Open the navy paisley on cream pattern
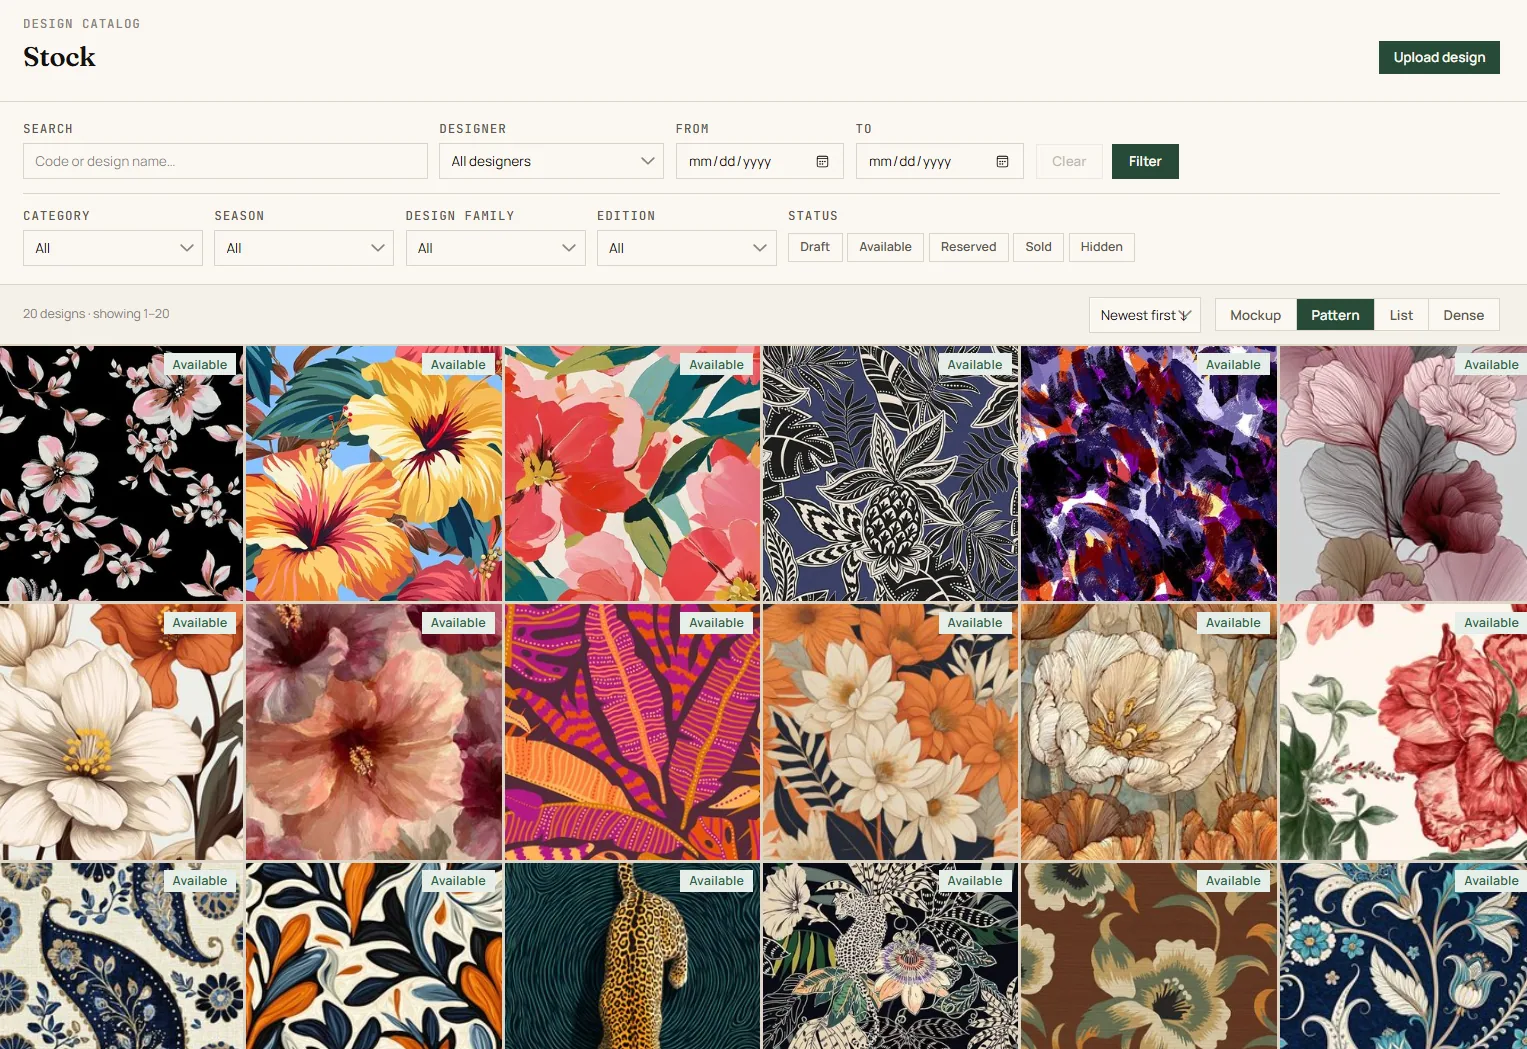1527x1049 pixels. [121, 956]
